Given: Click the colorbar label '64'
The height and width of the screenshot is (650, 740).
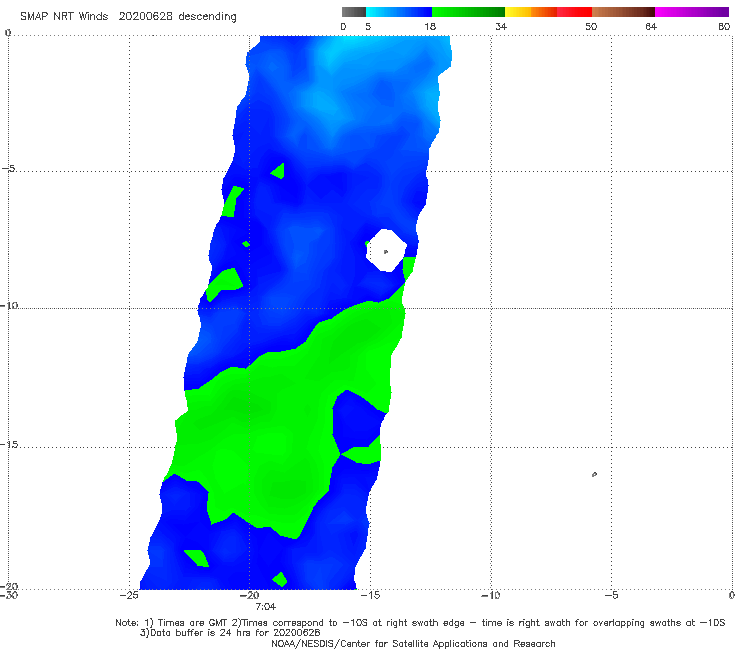Looking at the screenshot, I should 651,27.
